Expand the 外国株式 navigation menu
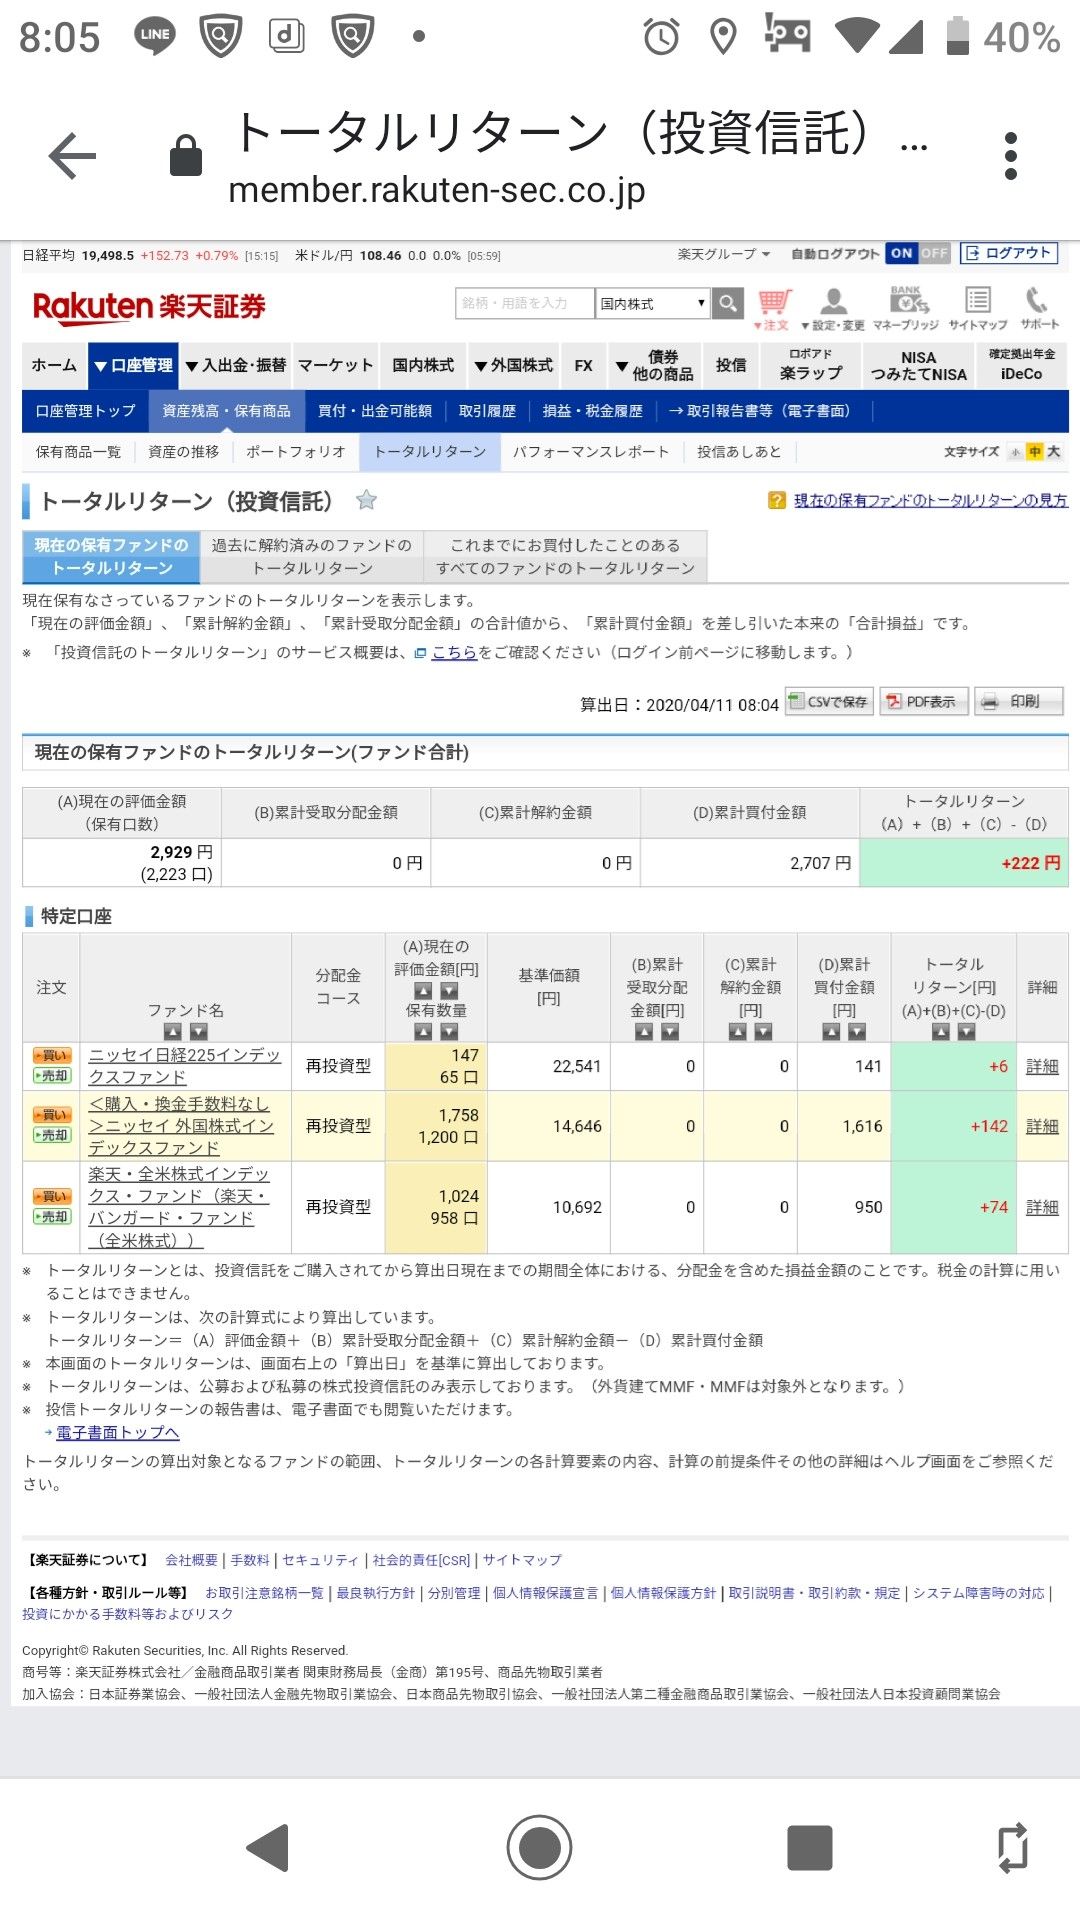This screenshot has height=1920, width=1080. coord(513,366)
